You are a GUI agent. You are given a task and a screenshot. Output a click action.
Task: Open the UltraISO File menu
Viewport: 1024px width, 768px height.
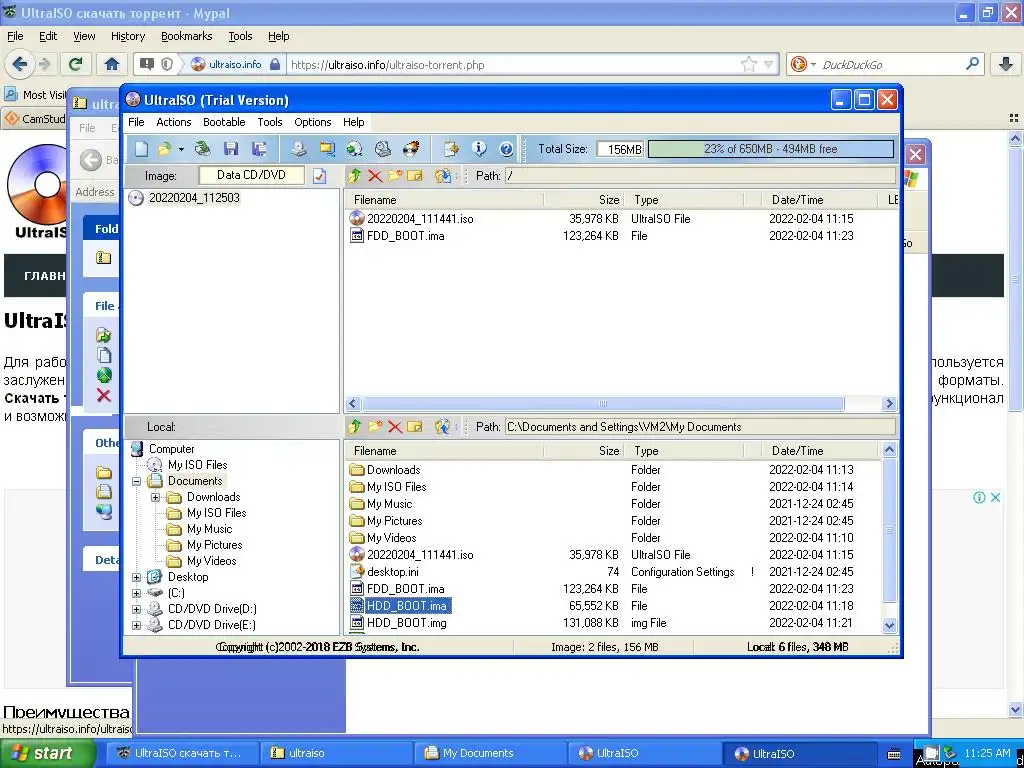click(136, 122)
